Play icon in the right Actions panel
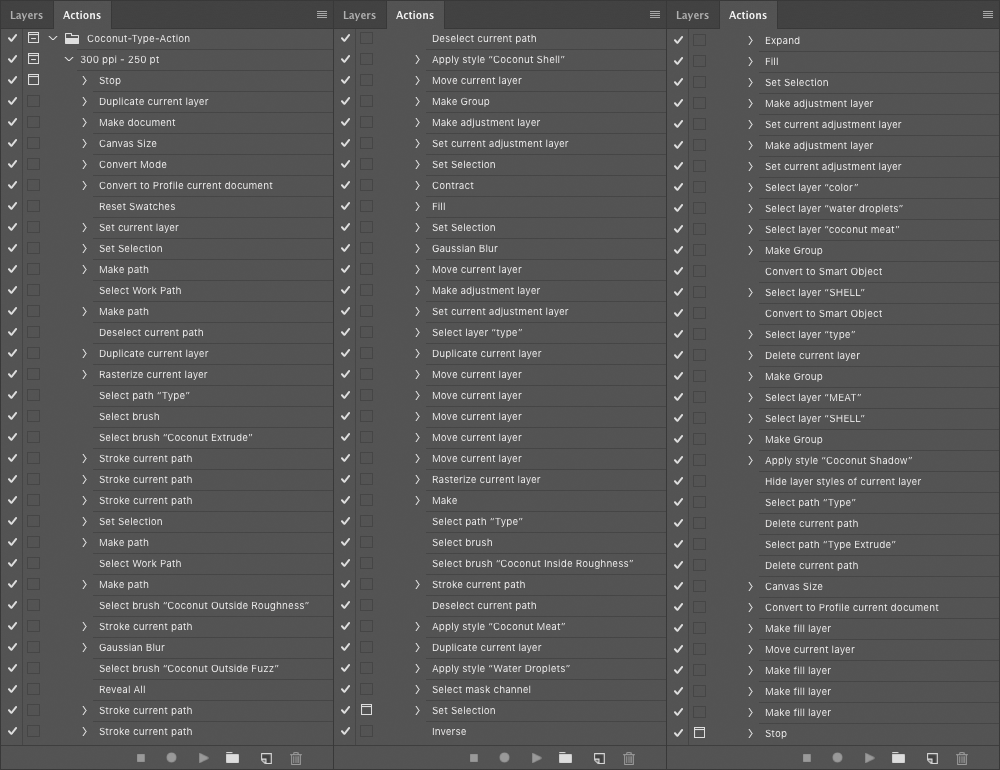This screenshot has height=770, width=1000. coord(869,758)
